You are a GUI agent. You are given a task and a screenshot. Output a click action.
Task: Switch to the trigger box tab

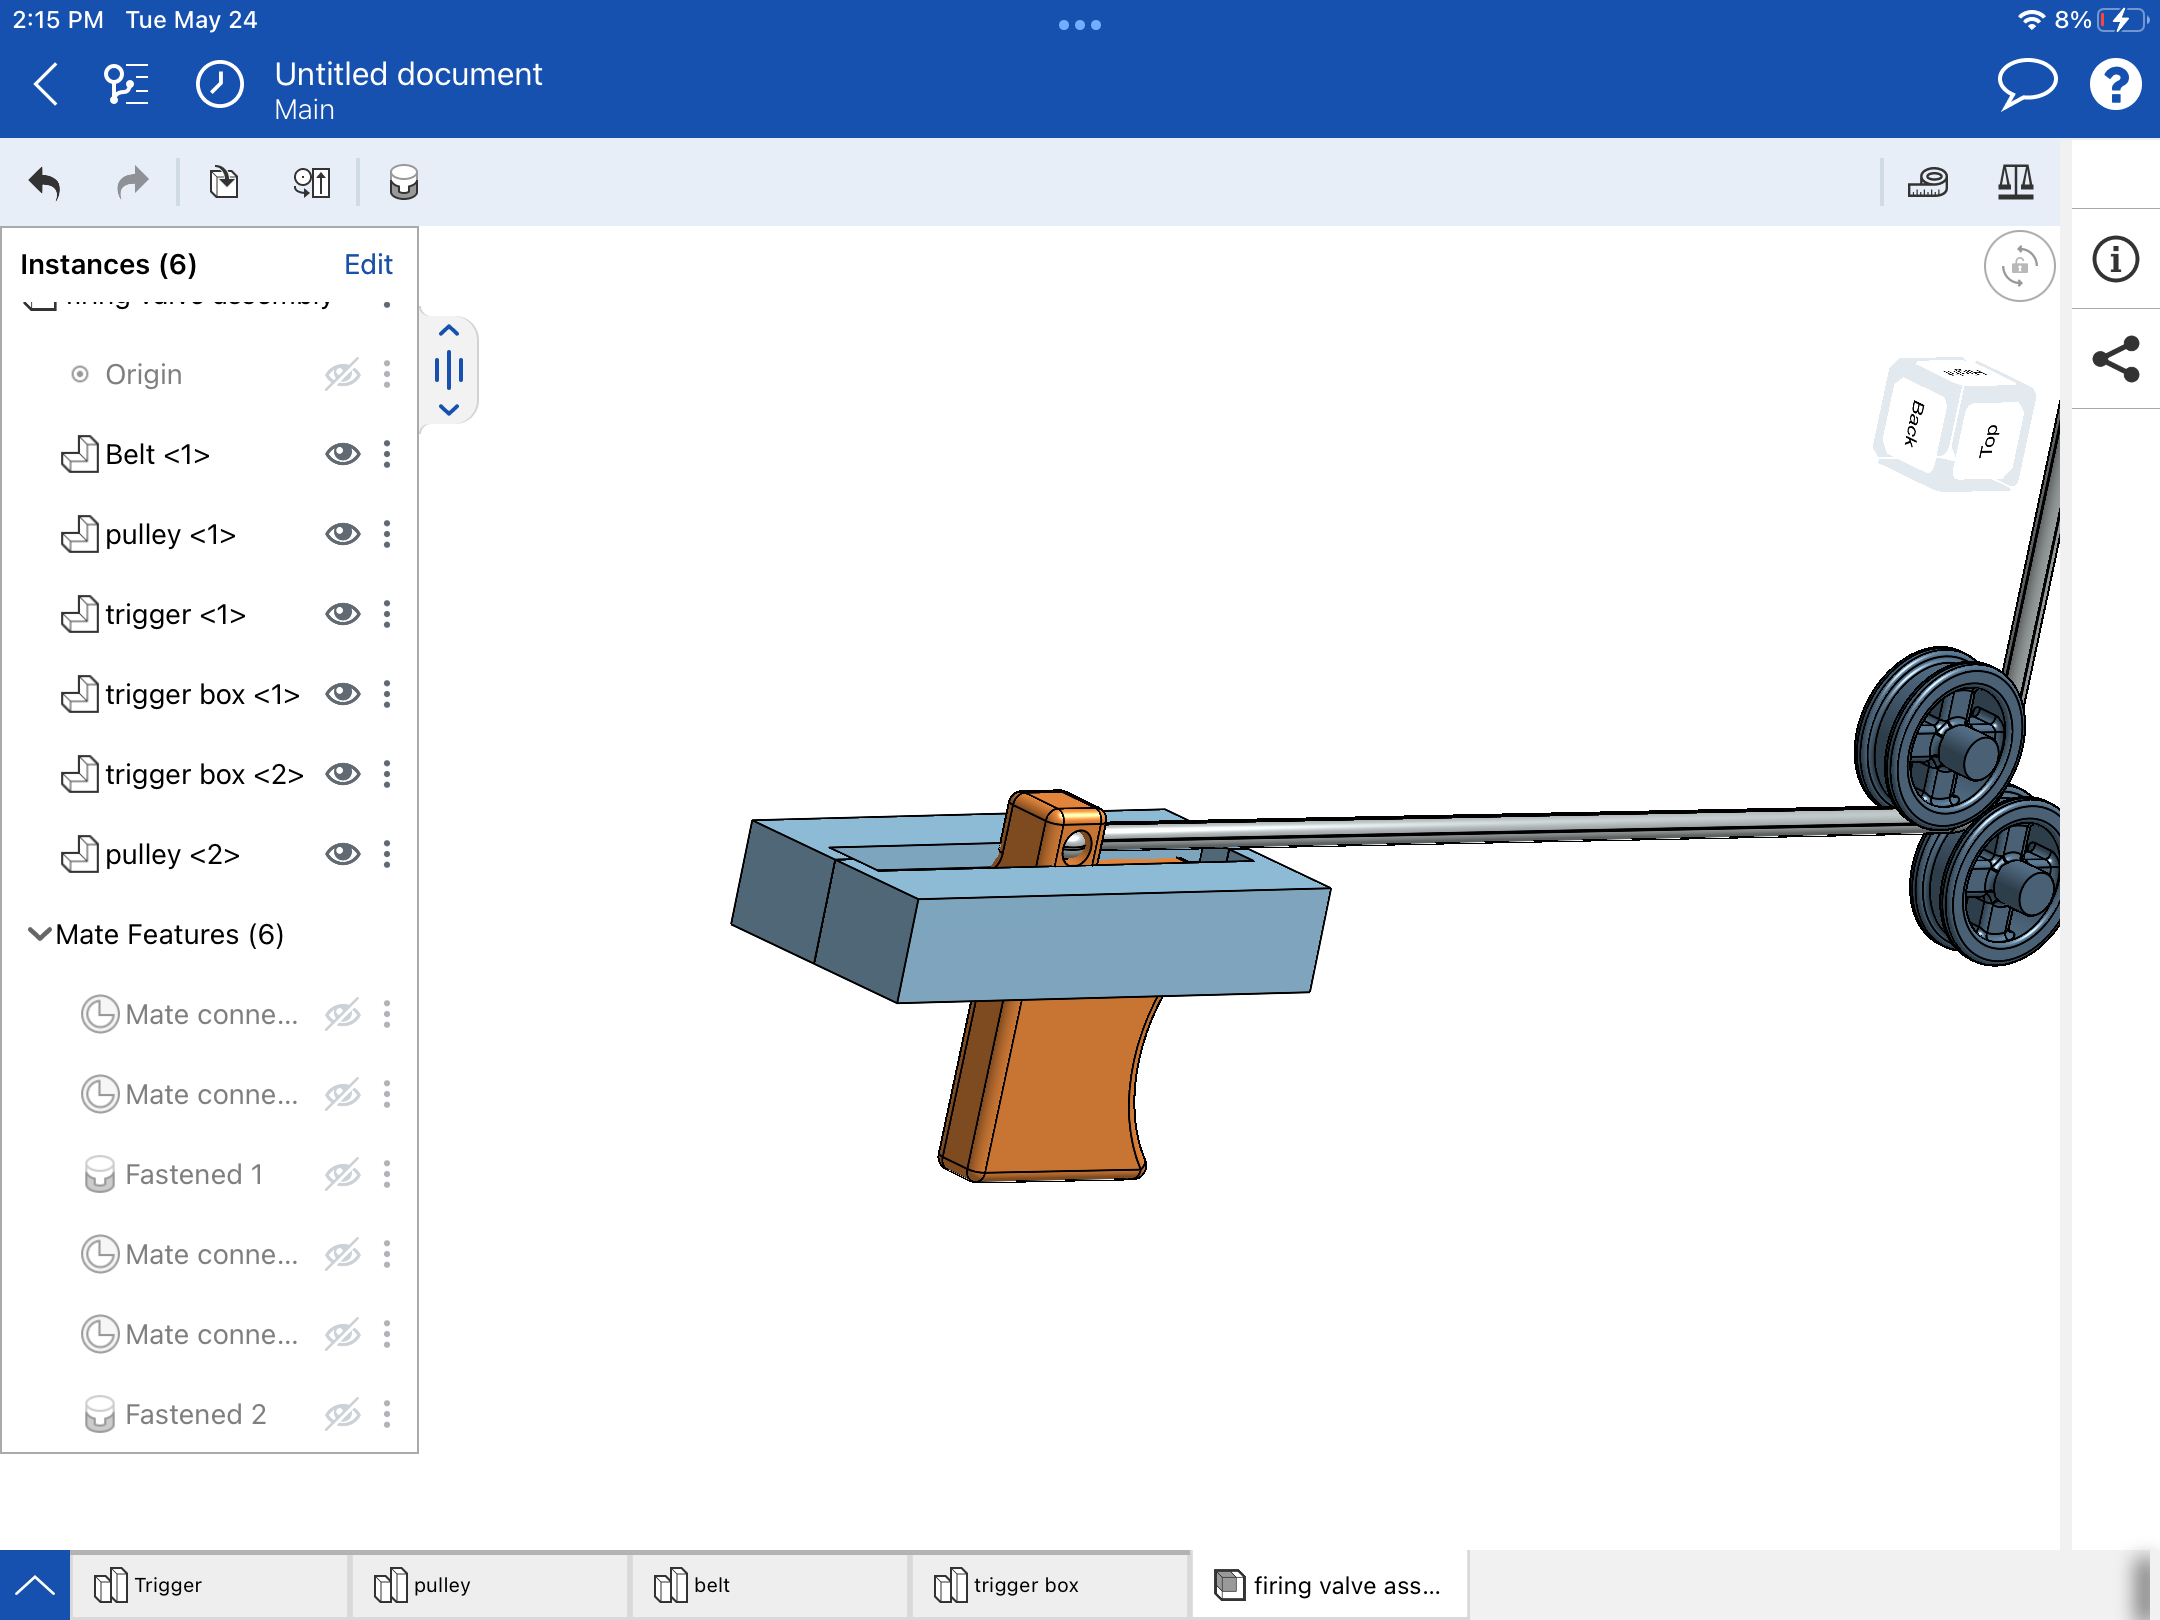point(1050,1585)
